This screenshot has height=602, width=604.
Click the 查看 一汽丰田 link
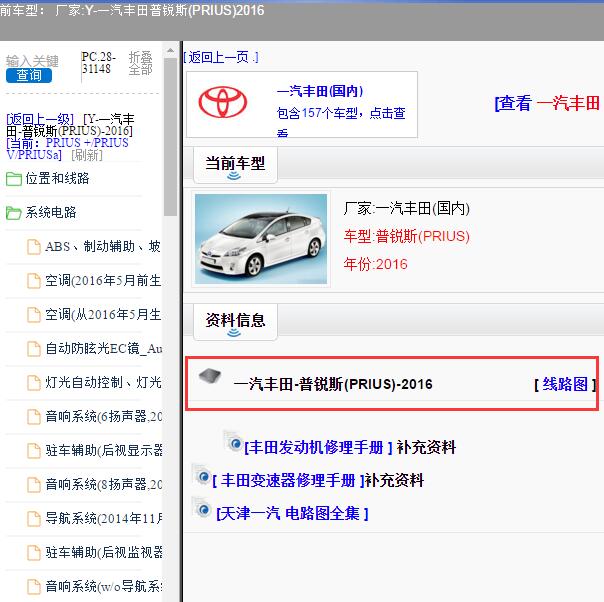point(547,103)
